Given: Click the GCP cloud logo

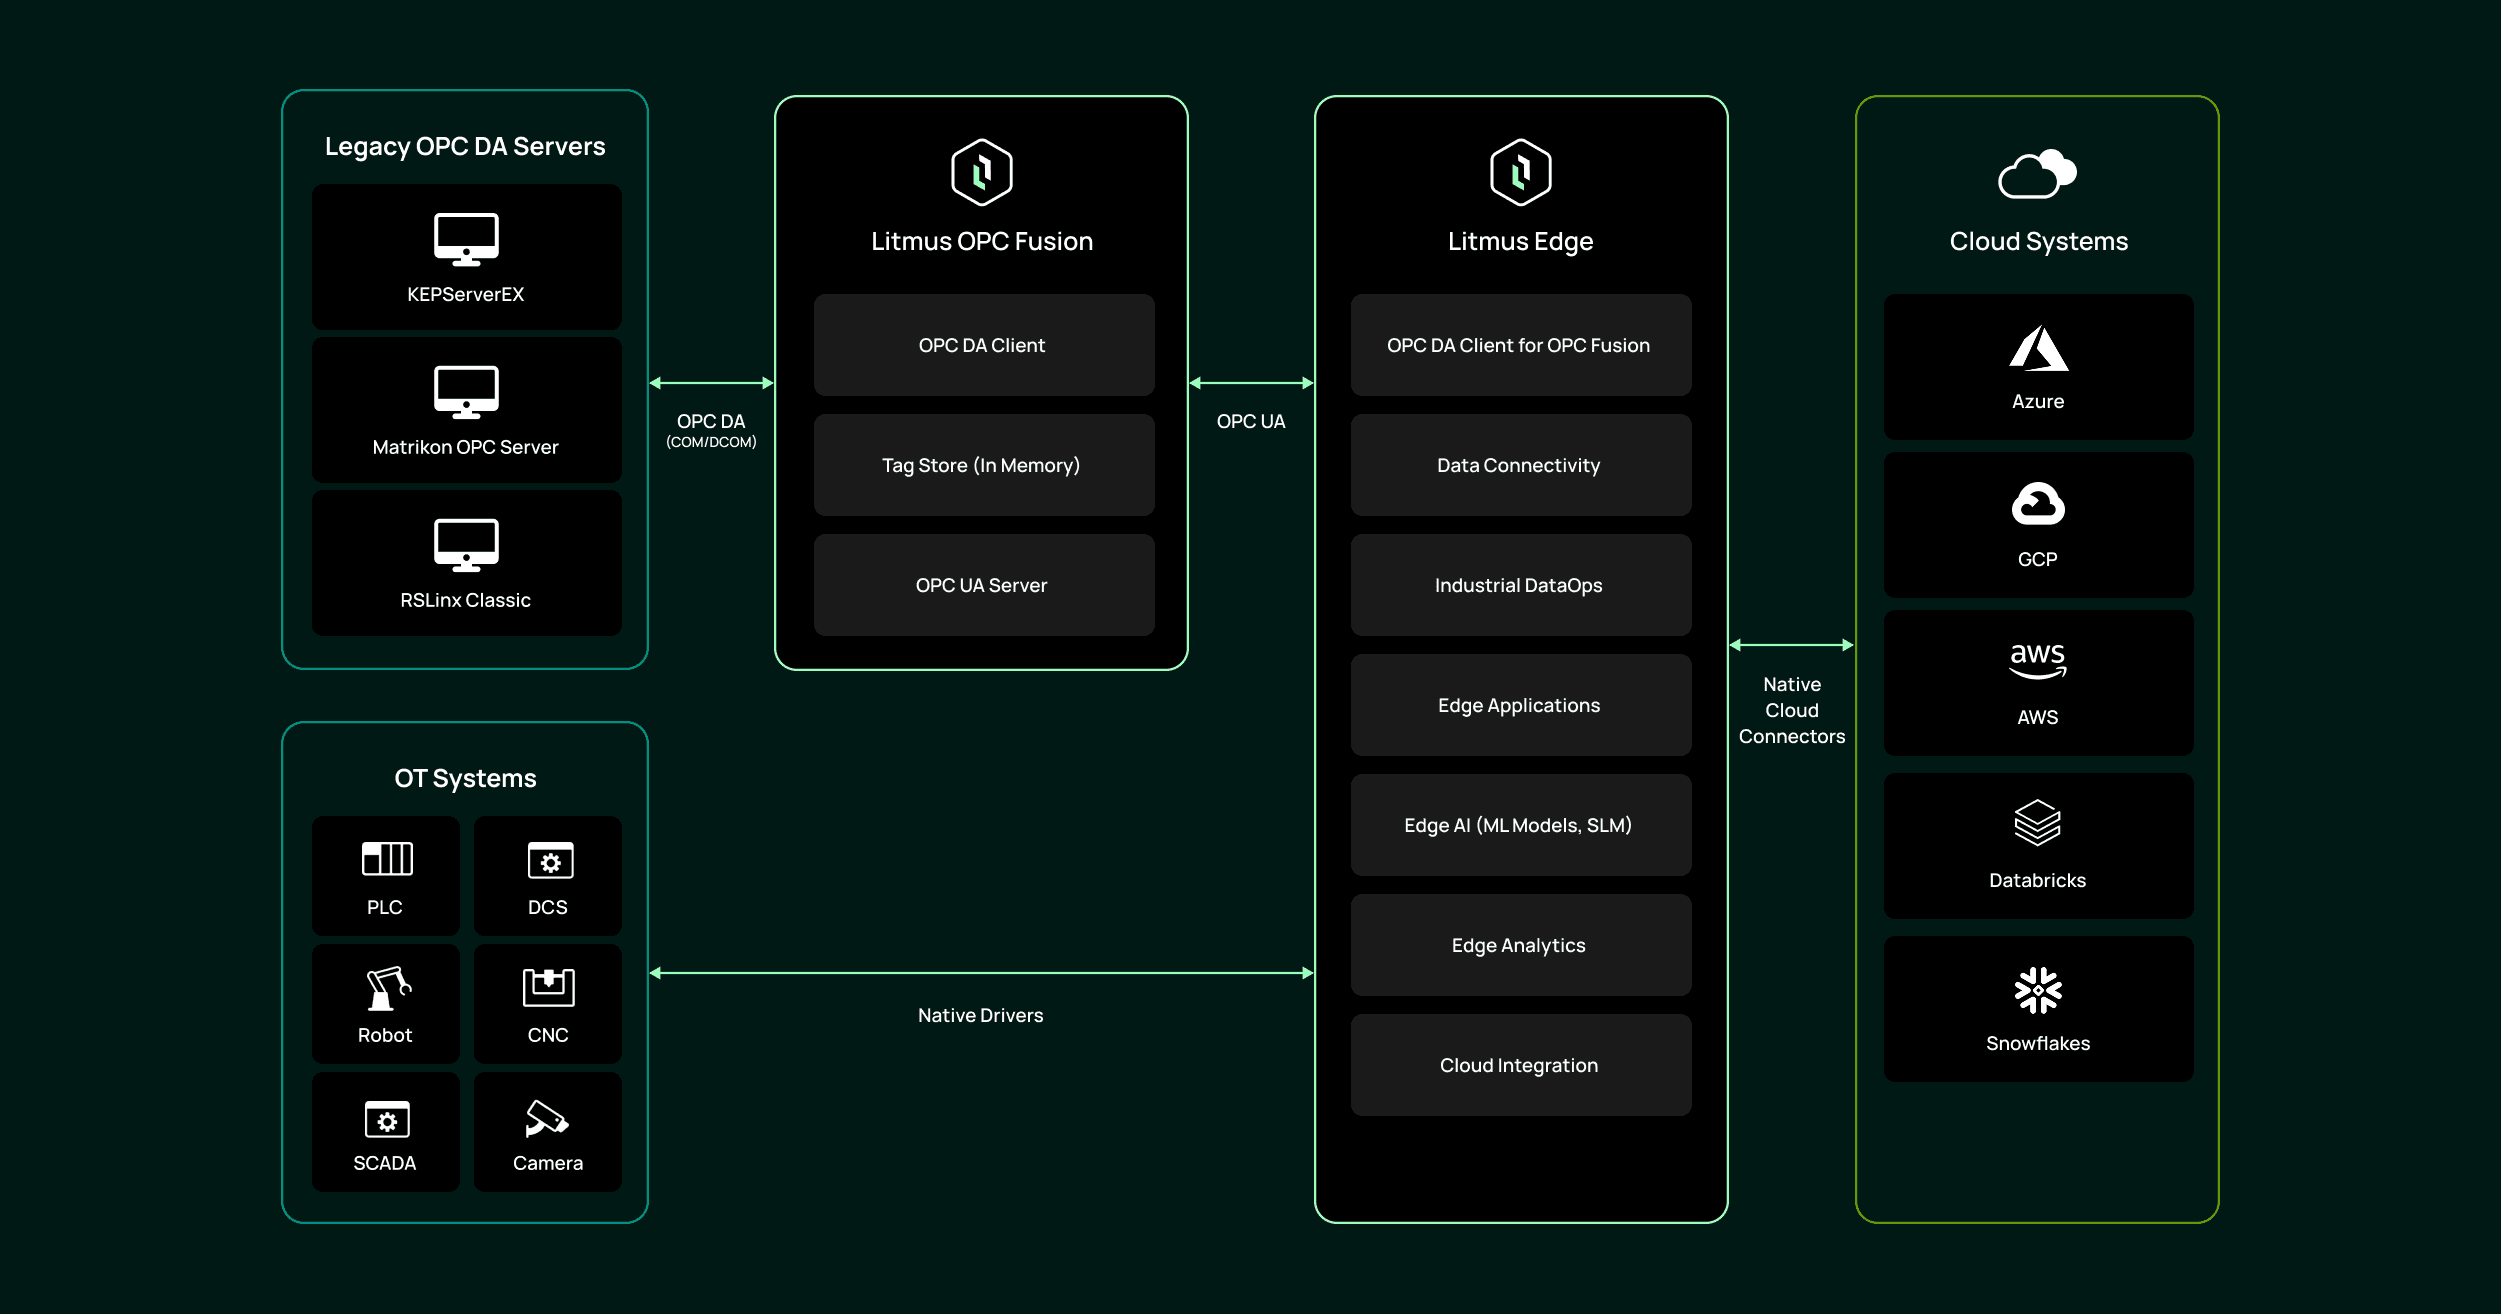Looking at the screenshot, I should coord(2038,504).
